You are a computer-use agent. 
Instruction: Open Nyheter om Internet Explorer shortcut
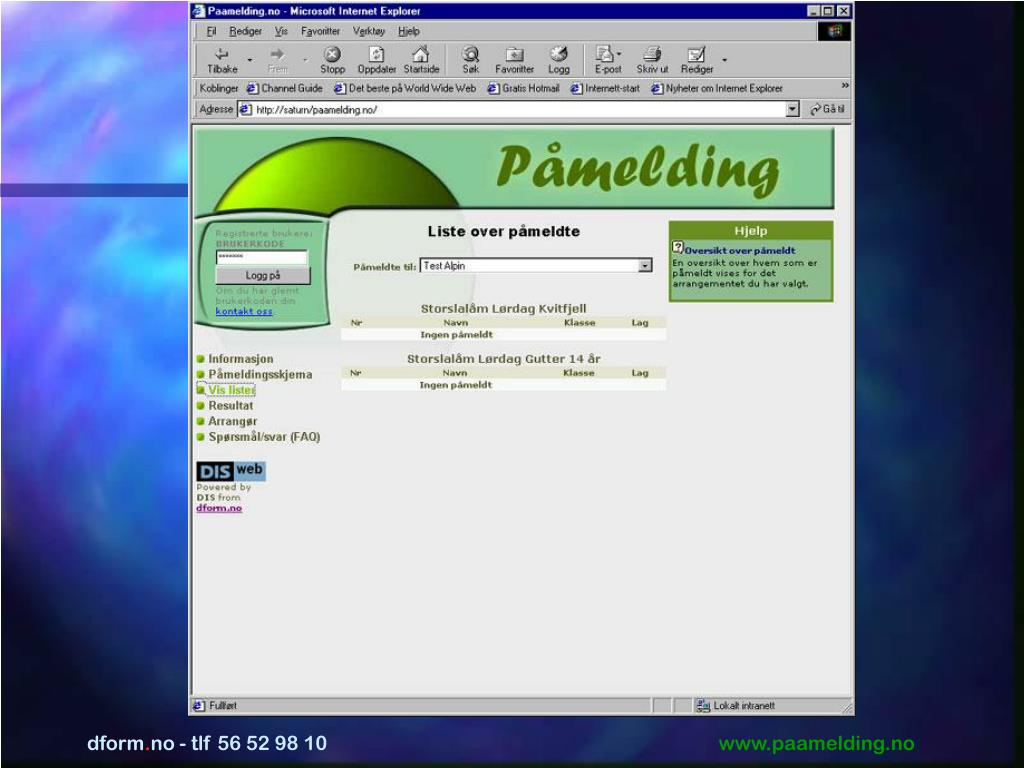[717, 88]
